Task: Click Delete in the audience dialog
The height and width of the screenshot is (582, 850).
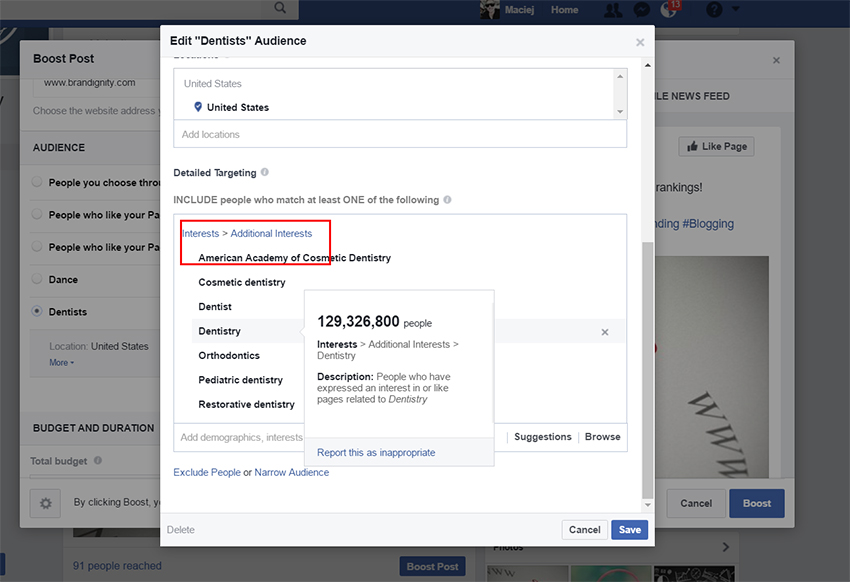Action: (x=181, y=529)
